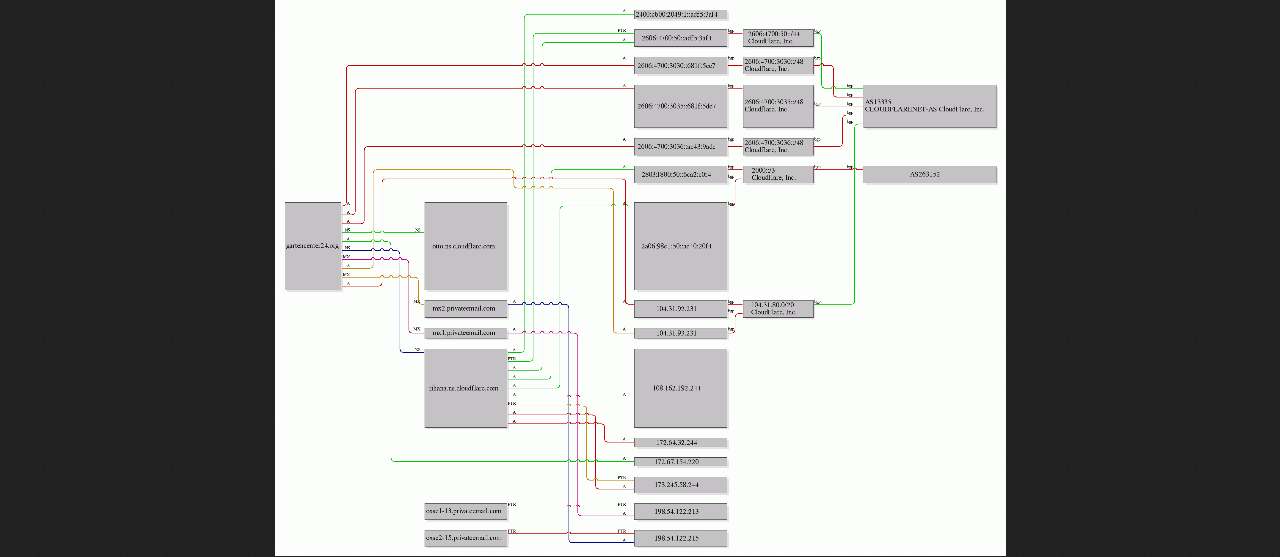Click the 2606:4700:50::adf5:3af4 IPv6 node
The height and width of the screenshot is (557, 1280).
[681, 38]
